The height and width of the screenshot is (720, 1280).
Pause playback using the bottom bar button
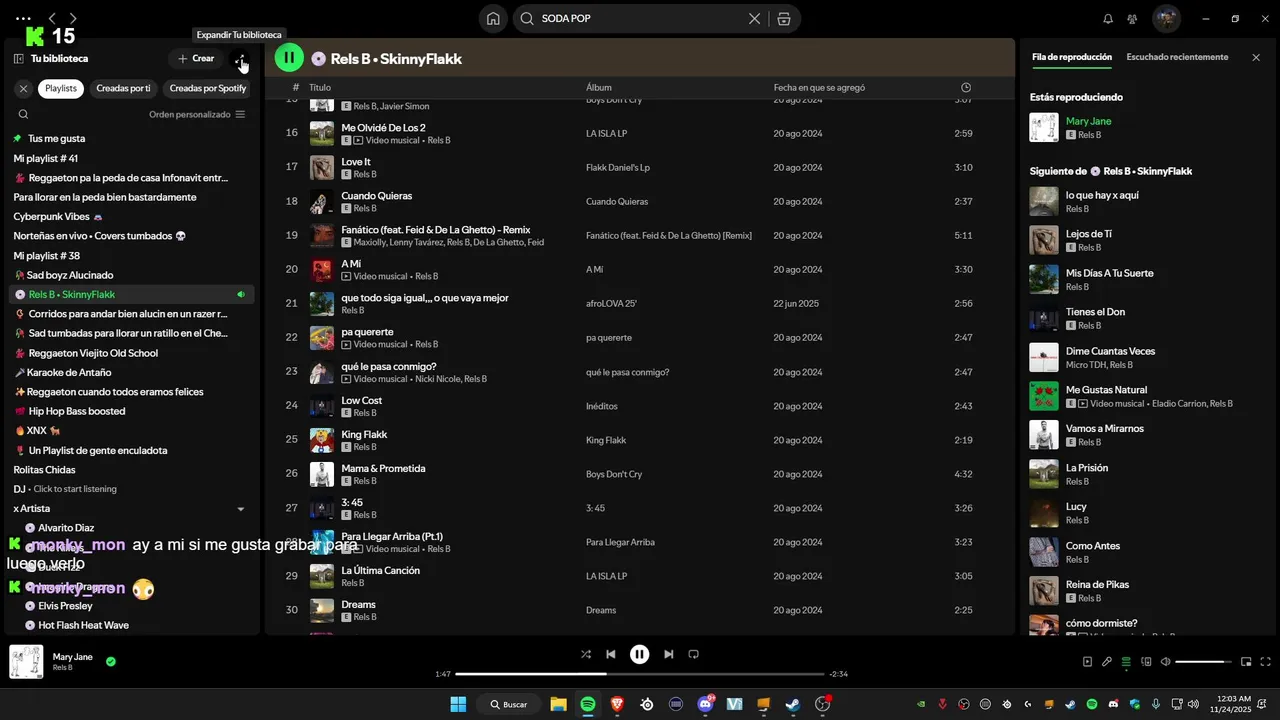(x=640, y=654)
